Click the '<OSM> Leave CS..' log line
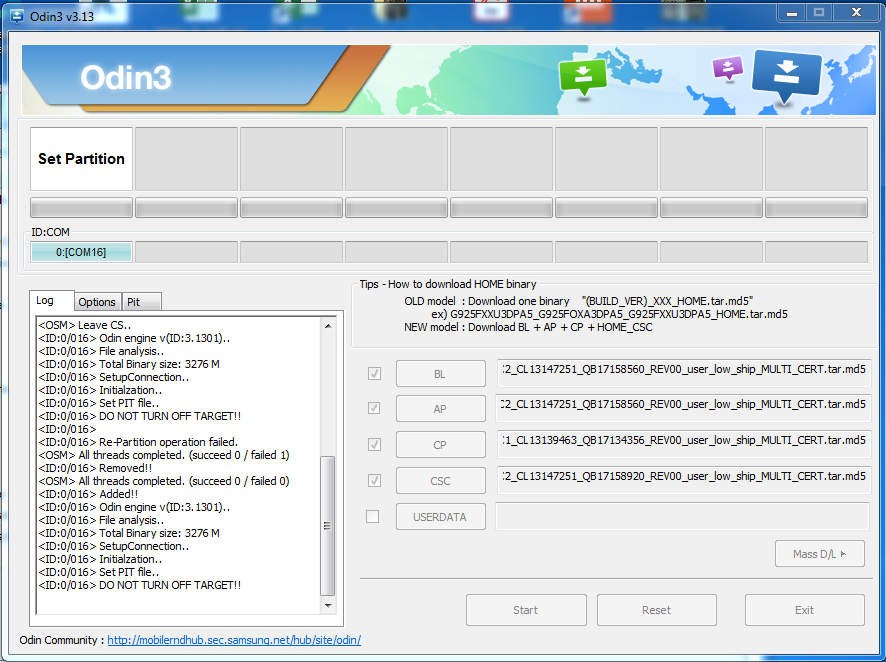This screenshot has width=886, height=662. tap(85, 325)
